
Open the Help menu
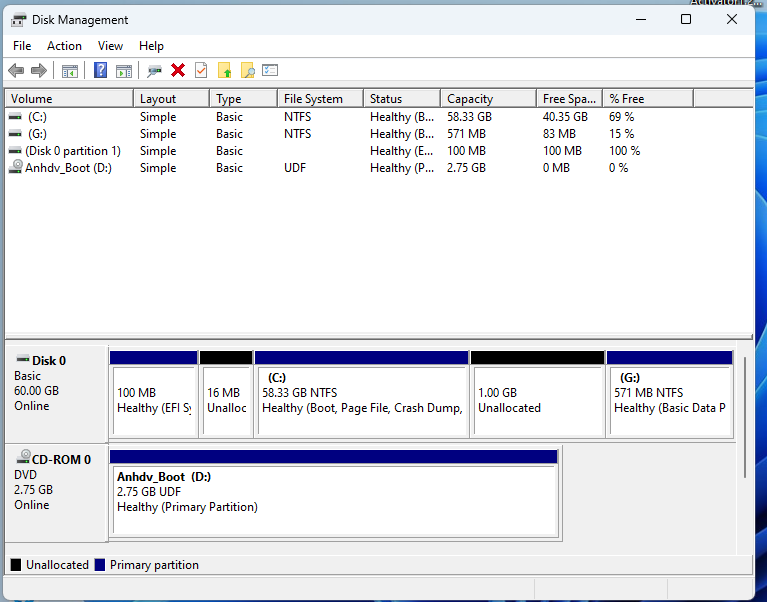(x=151, y=46)
